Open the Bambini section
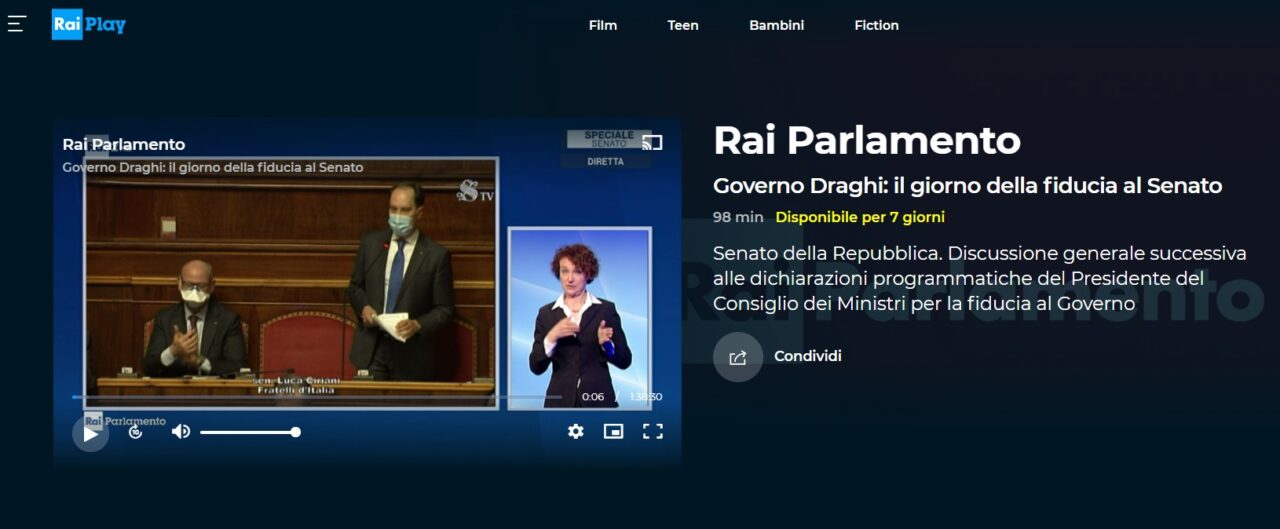The image size is (1280, 529). pos(776,25)
